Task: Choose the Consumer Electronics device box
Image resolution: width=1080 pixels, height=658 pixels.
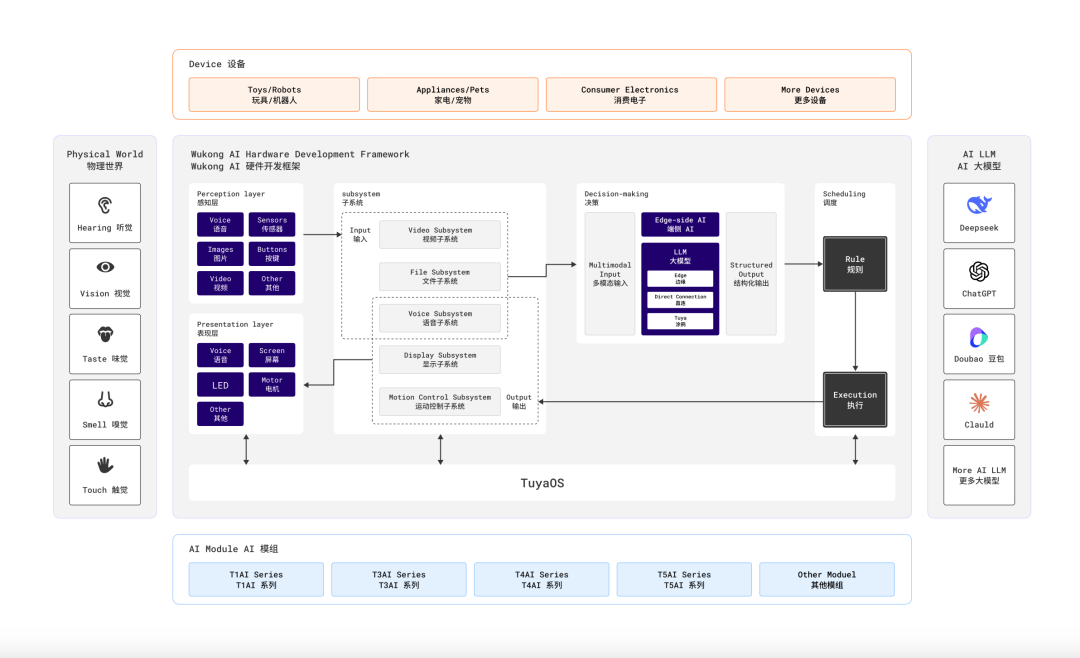Action: (x=631, y=94)
